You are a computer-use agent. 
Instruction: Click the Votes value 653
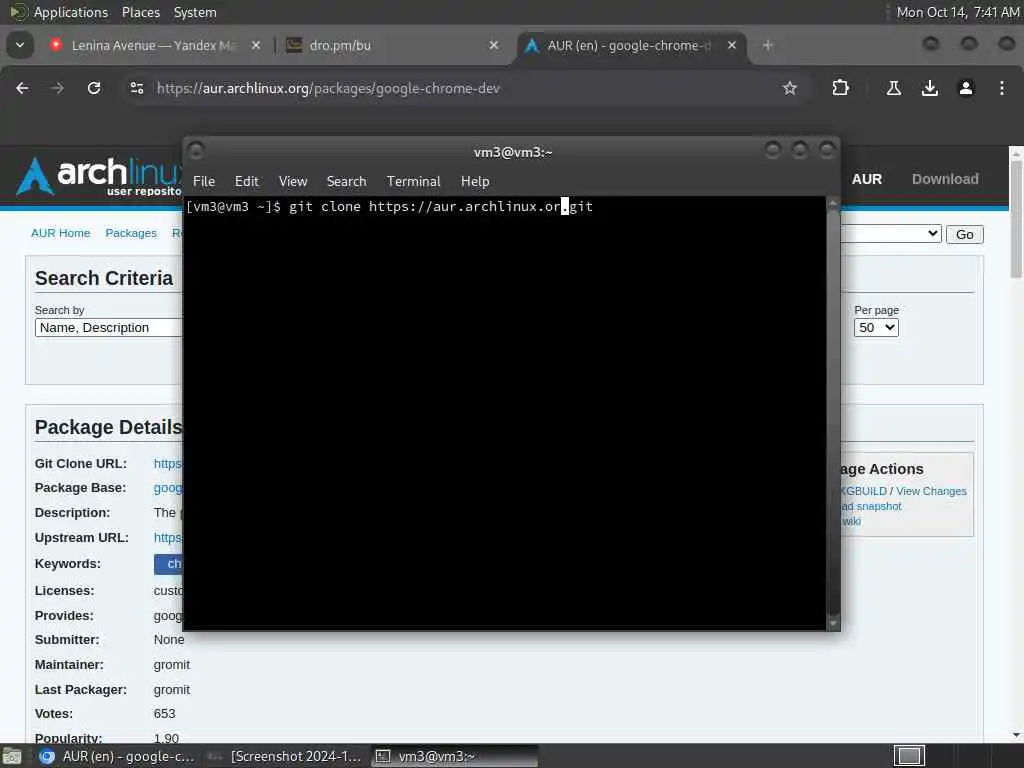[165, 714]
